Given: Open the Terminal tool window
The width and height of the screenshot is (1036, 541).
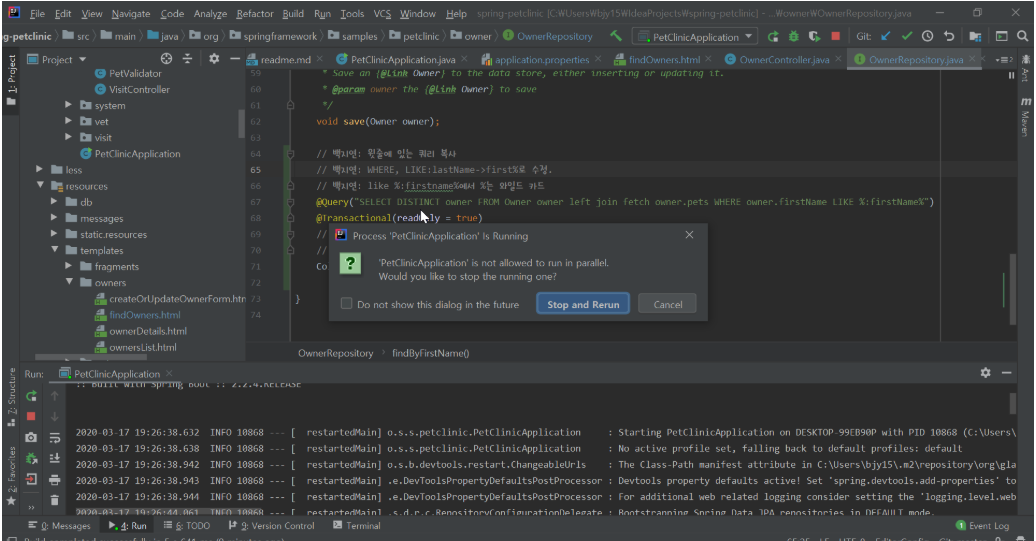Looking at the screenshot, I should click(357, 526).
